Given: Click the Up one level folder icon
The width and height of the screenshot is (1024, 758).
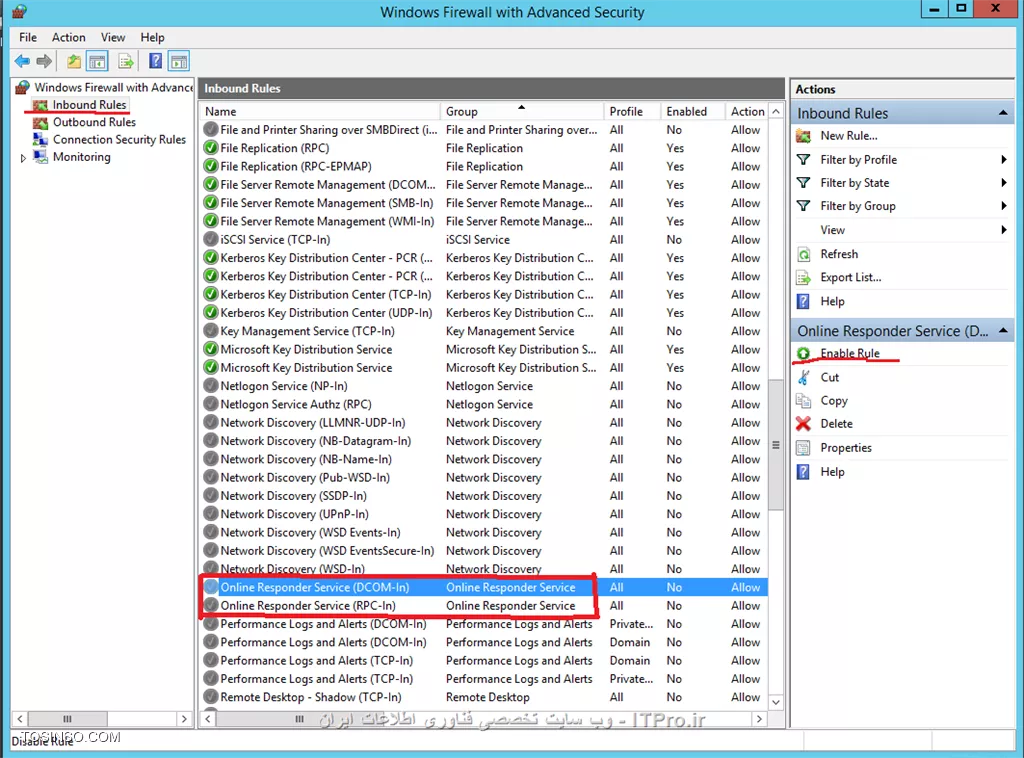Looking at the screenshot, I should [73, 61].
